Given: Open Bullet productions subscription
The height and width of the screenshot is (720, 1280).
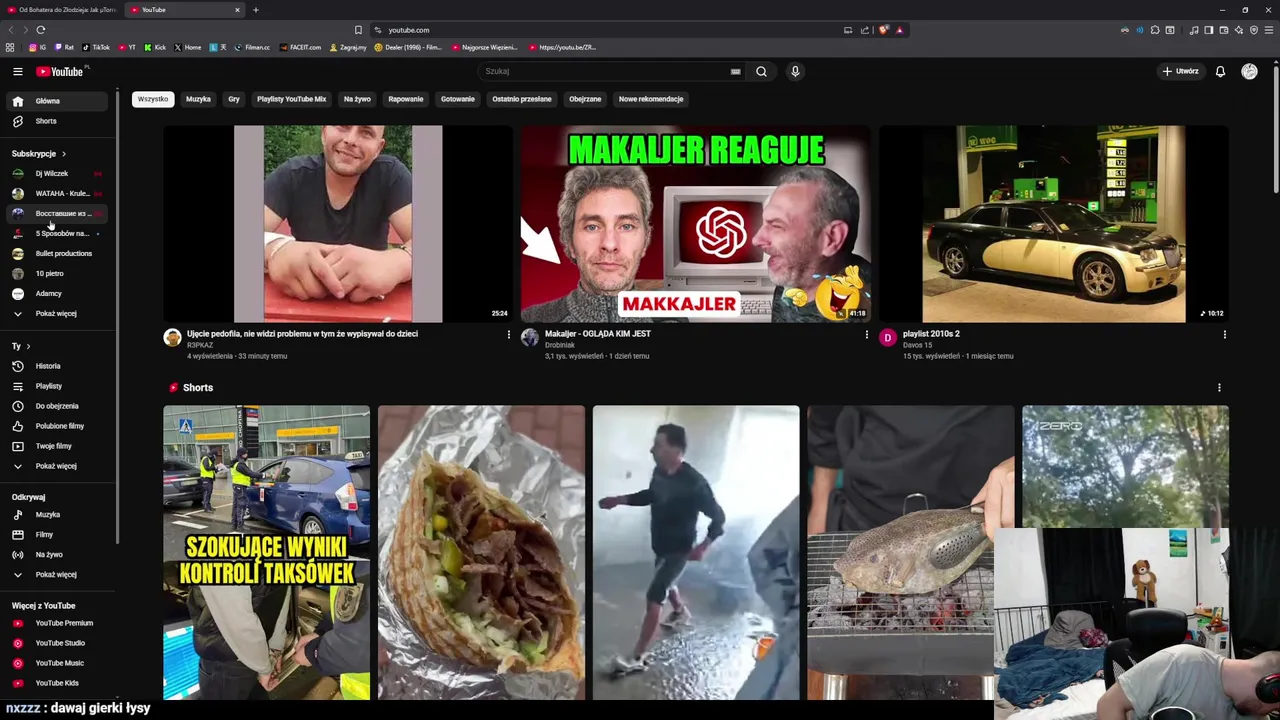Looking at the screenshot, I should click(58, 253).
